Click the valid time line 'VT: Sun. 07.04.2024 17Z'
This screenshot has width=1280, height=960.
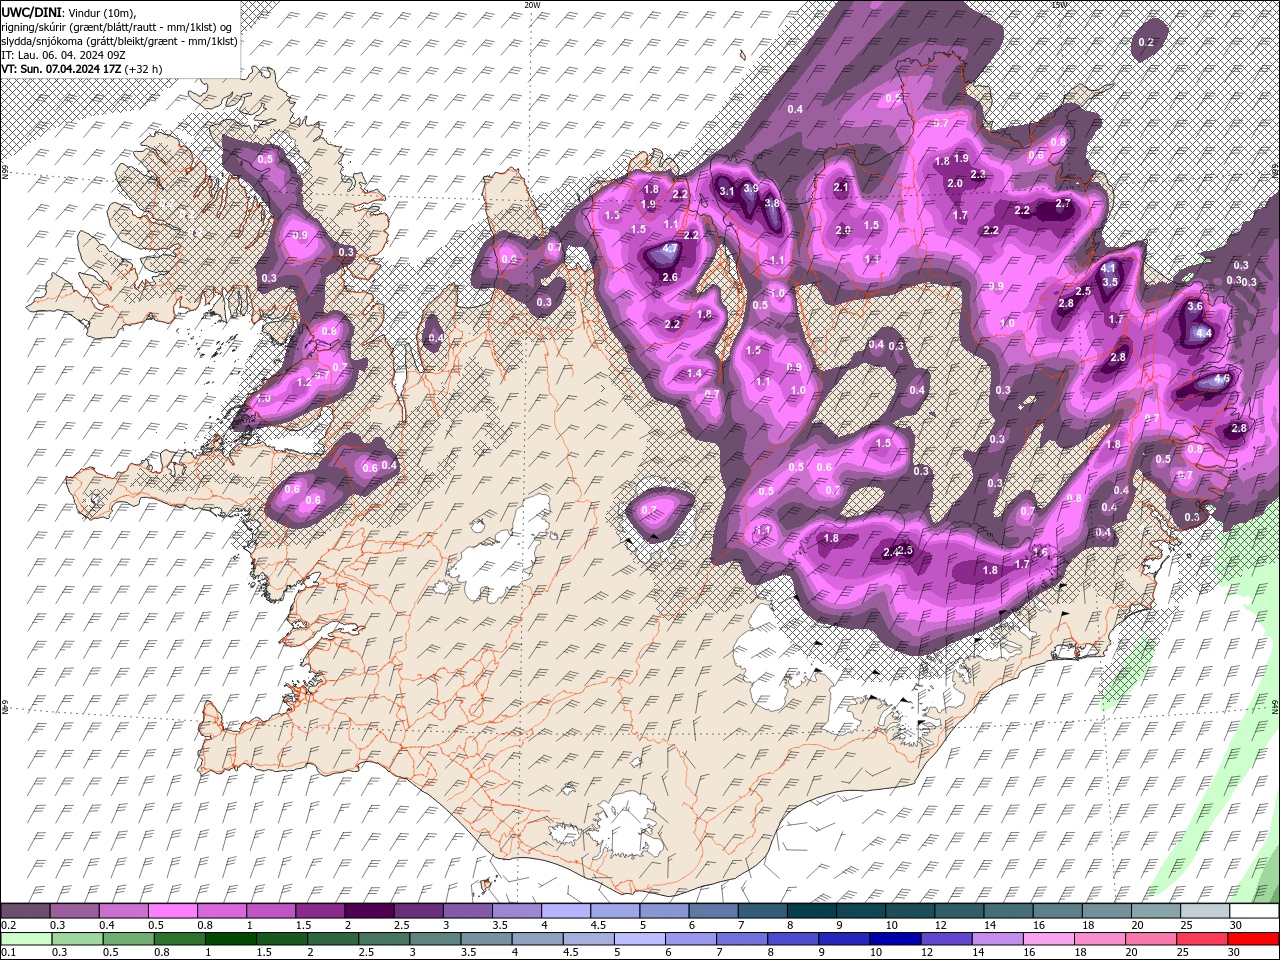pyautogui.click(x=61, y=69)
